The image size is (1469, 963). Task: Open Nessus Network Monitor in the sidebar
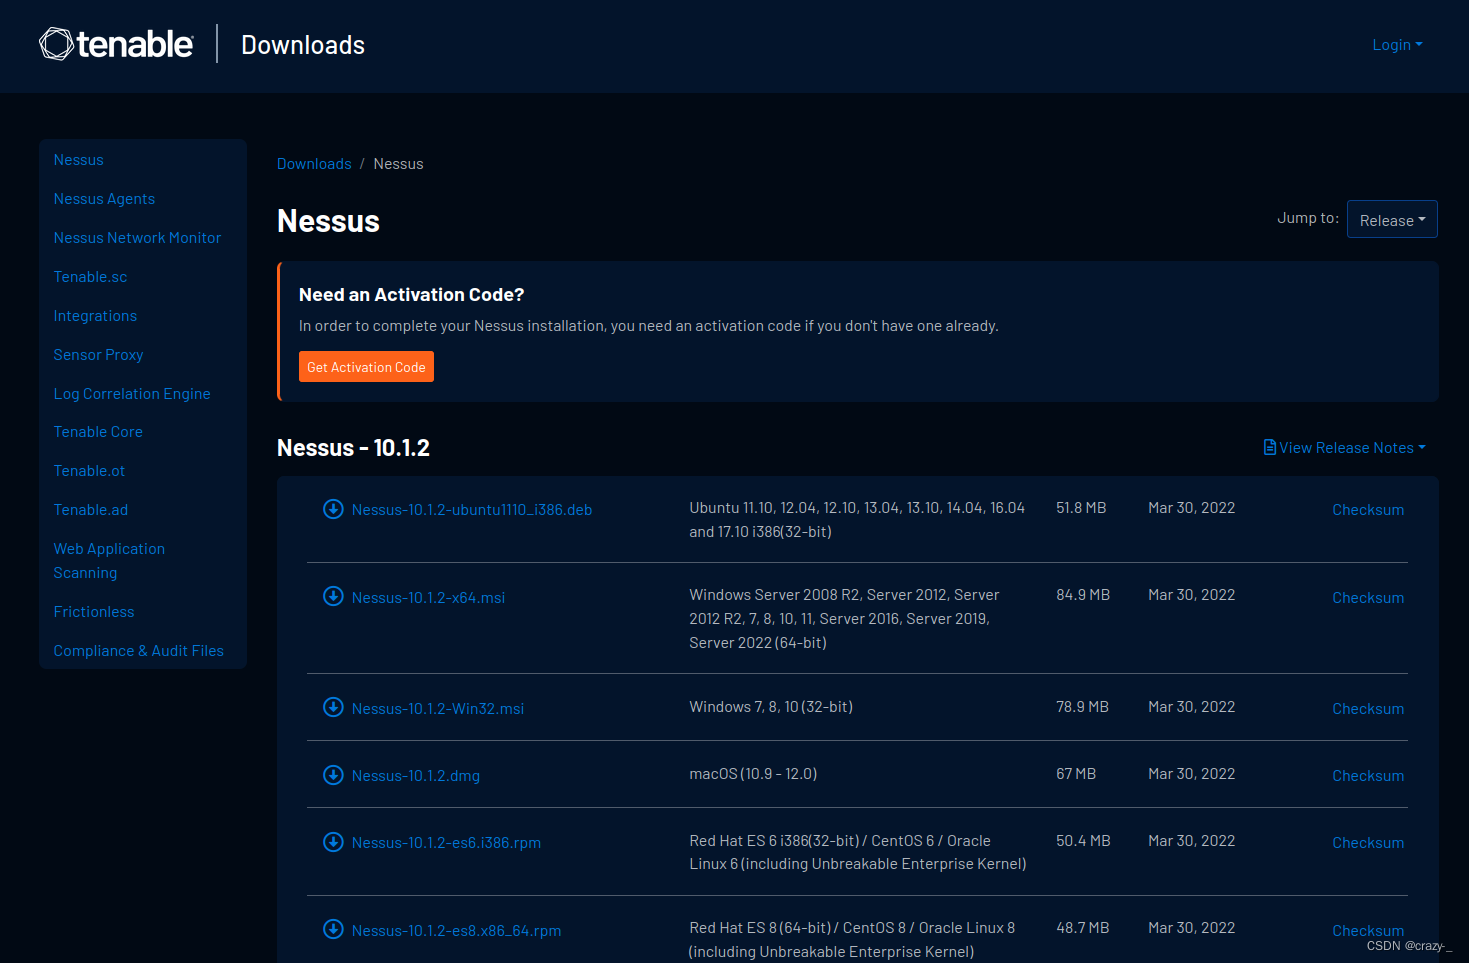click(x=137, y=238)
